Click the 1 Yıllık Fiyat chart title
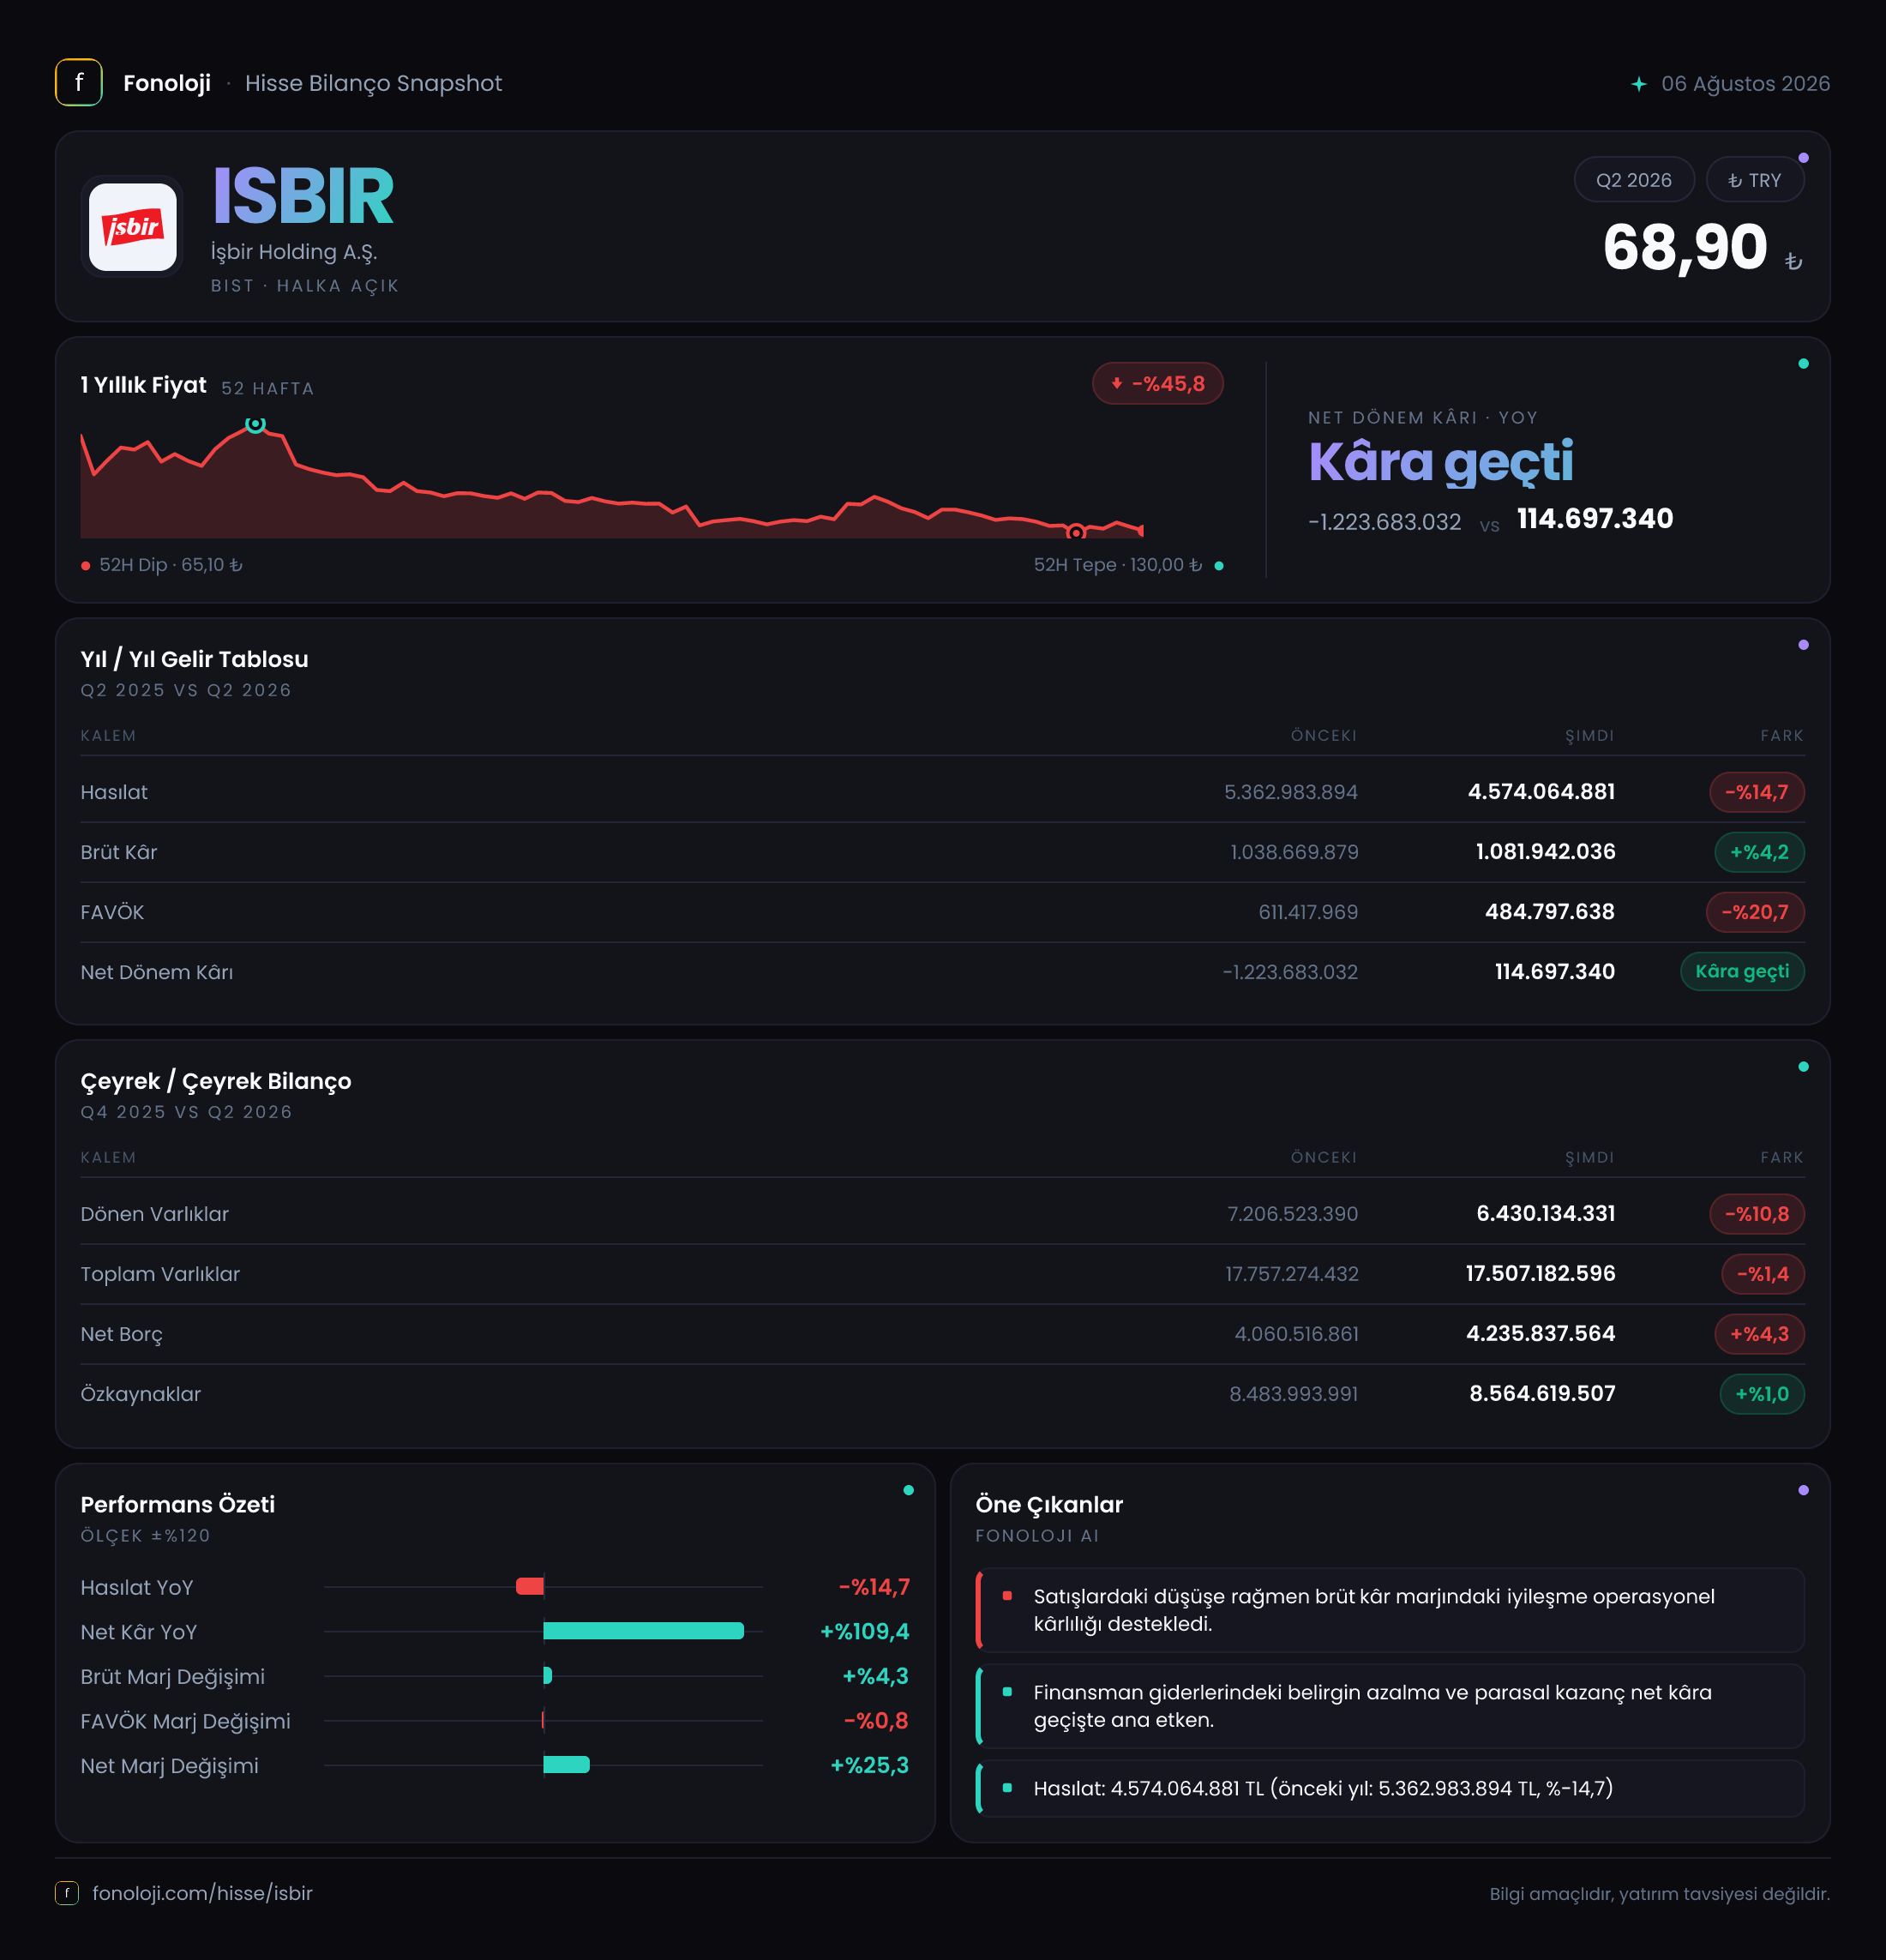Viewport: 1886px width, 1960px height. [x=143, y=385]
